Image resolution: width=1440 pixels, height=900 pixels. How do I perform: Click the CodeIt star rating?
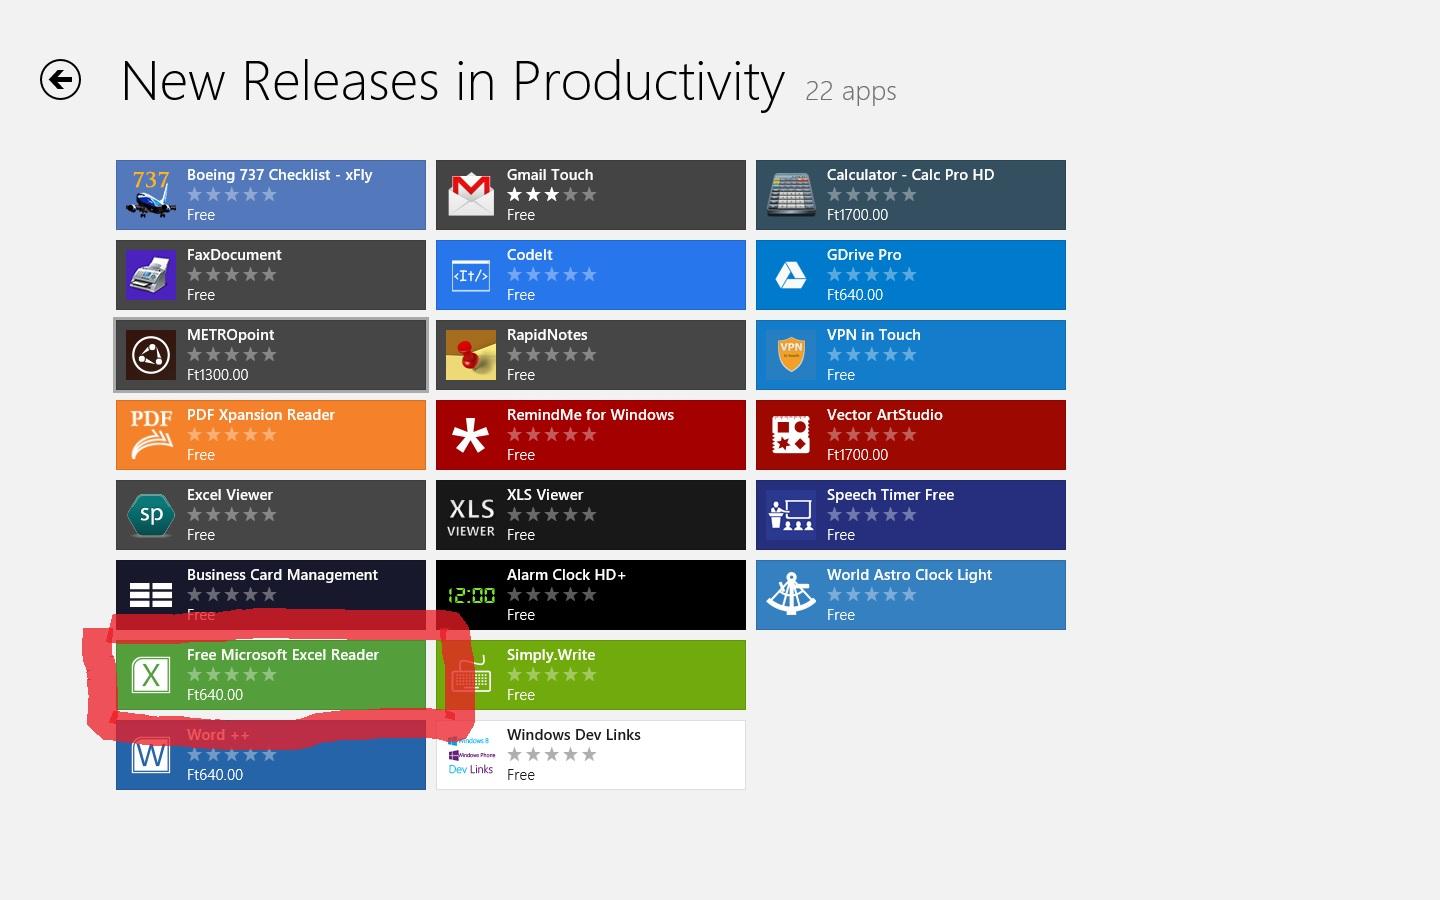tap(551, 275)
